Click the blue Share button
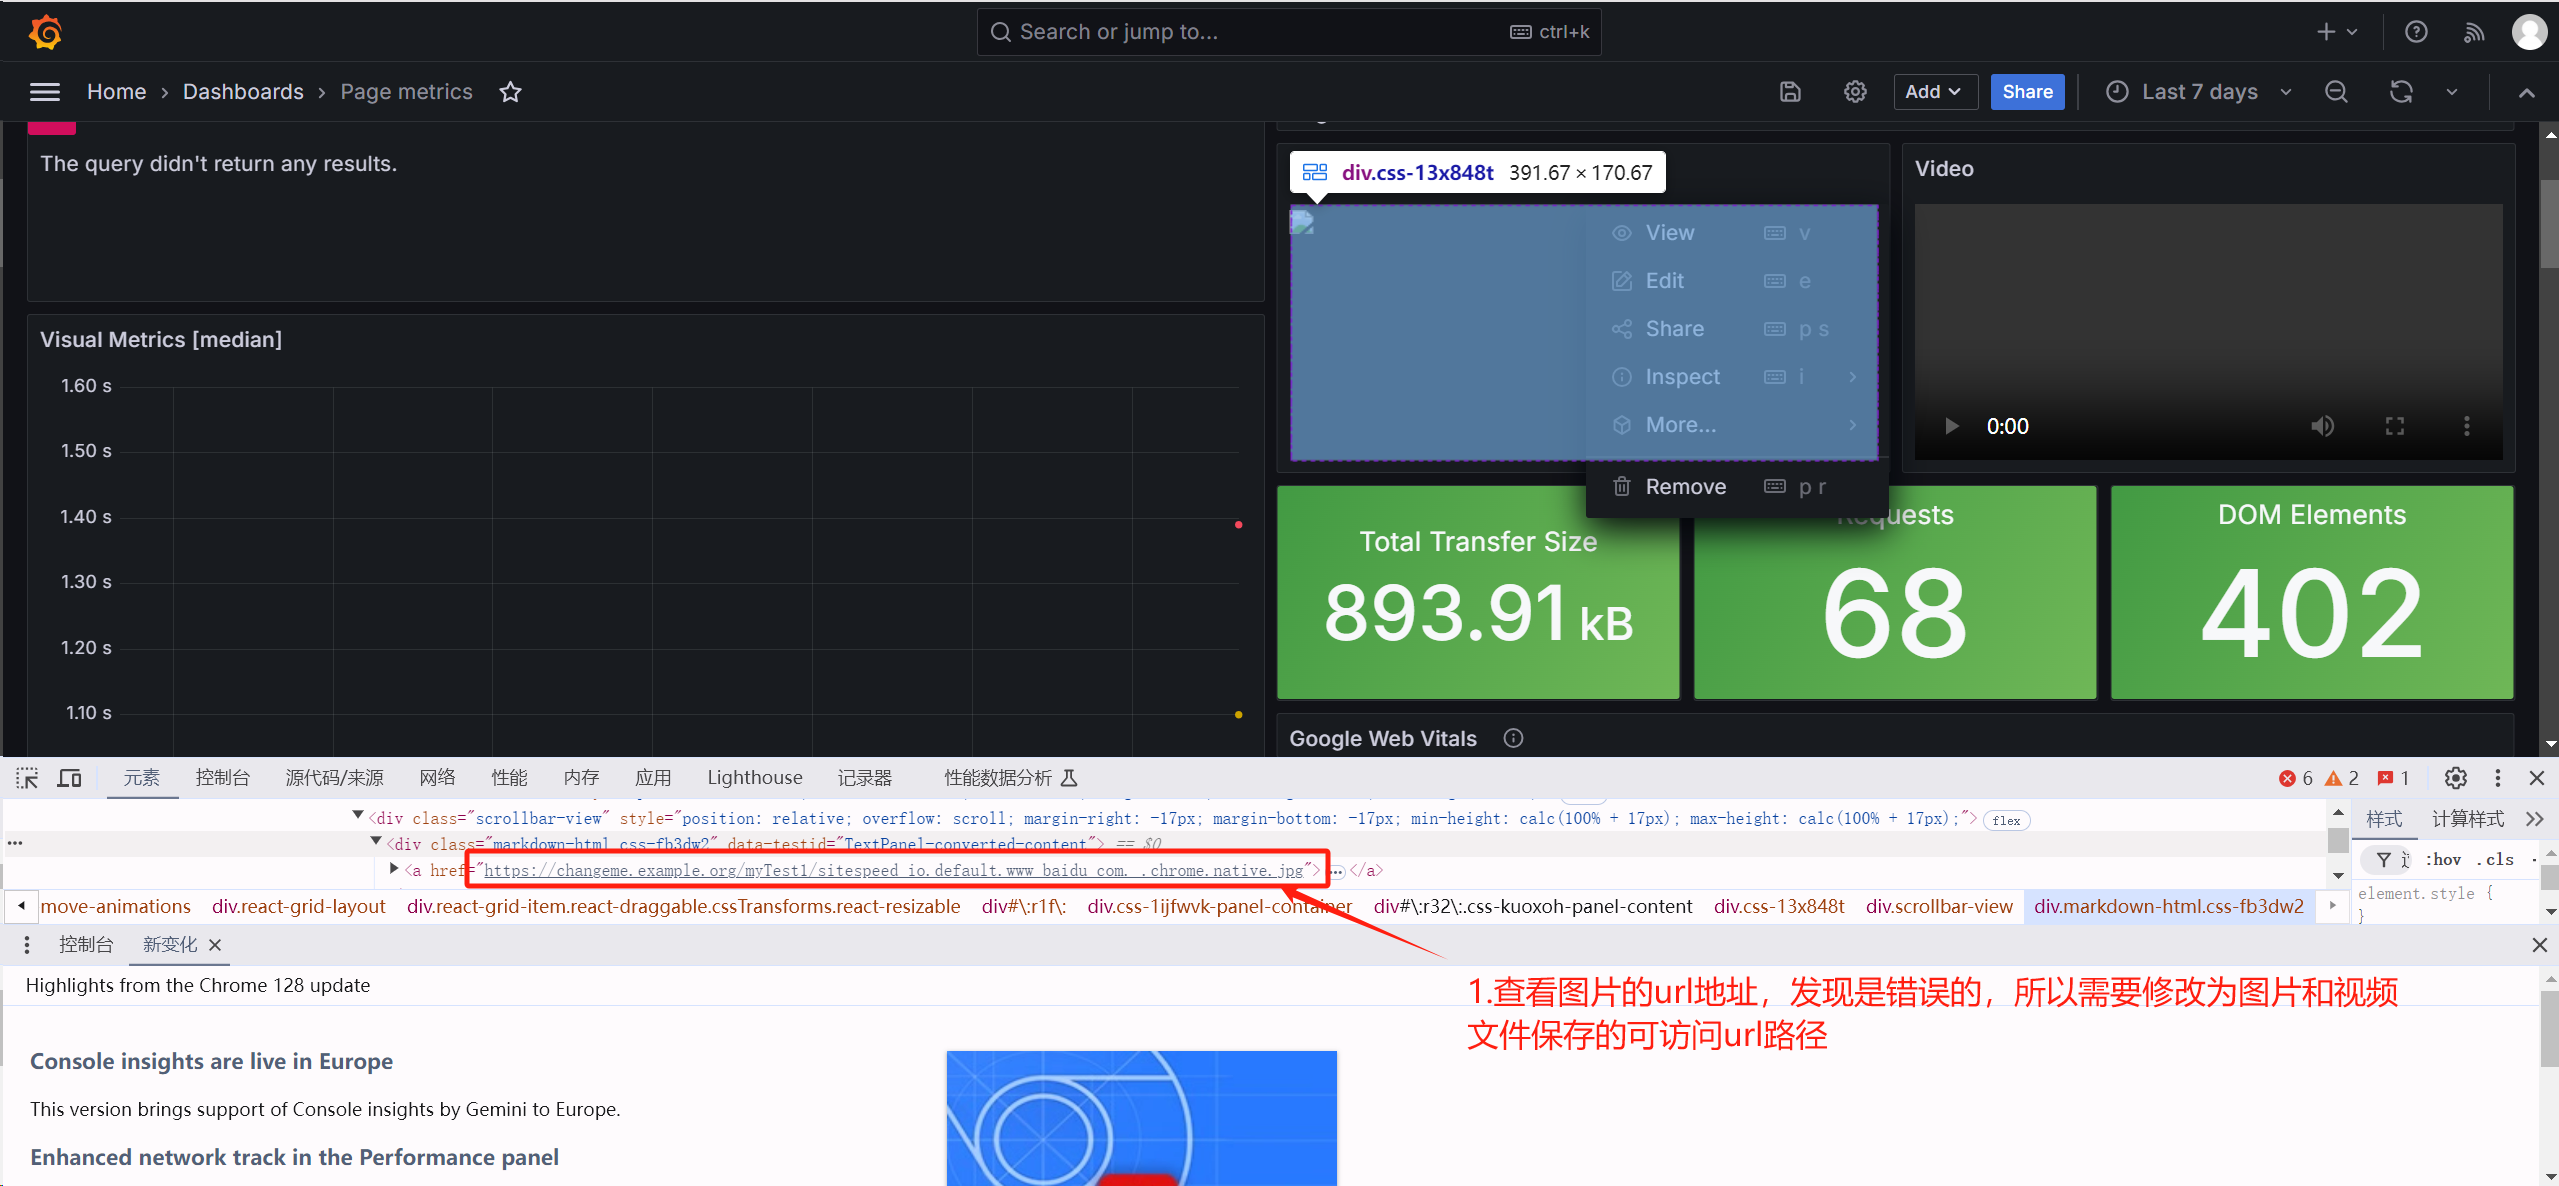Viewport: 2559px width, 1186px height. point(2027,92)
